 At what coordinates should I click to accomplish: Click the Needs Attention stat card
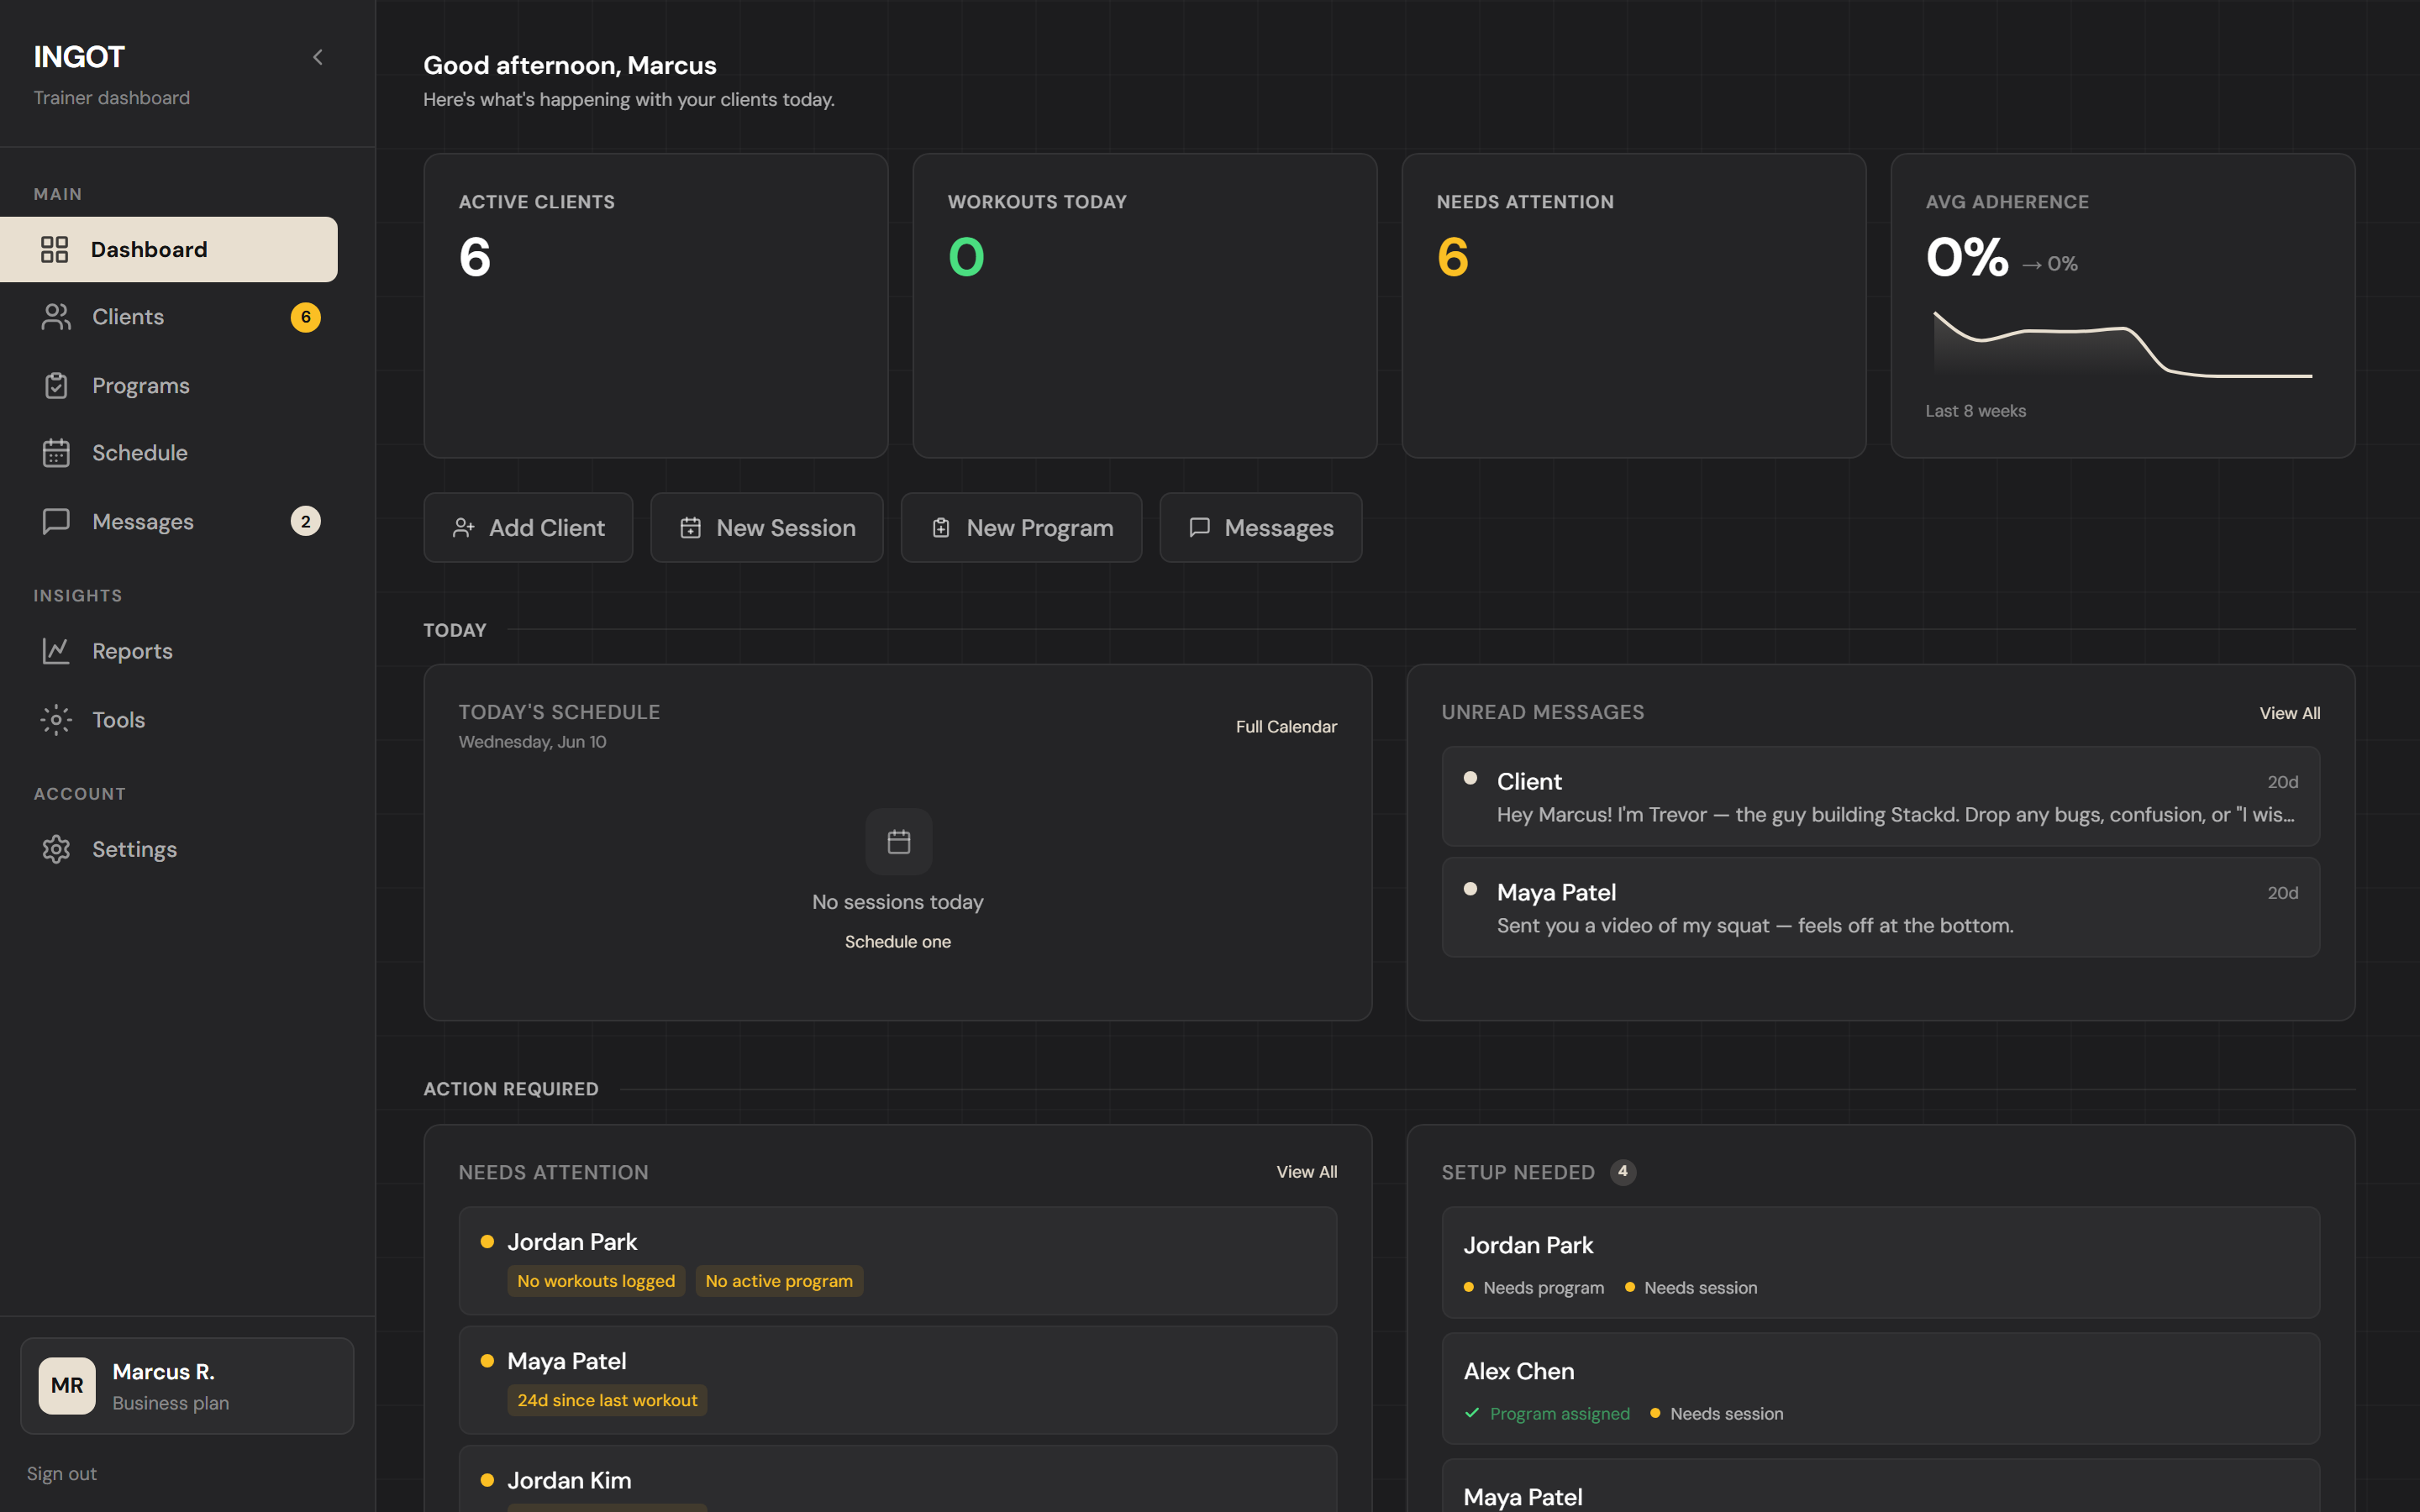coord(1634,306)
